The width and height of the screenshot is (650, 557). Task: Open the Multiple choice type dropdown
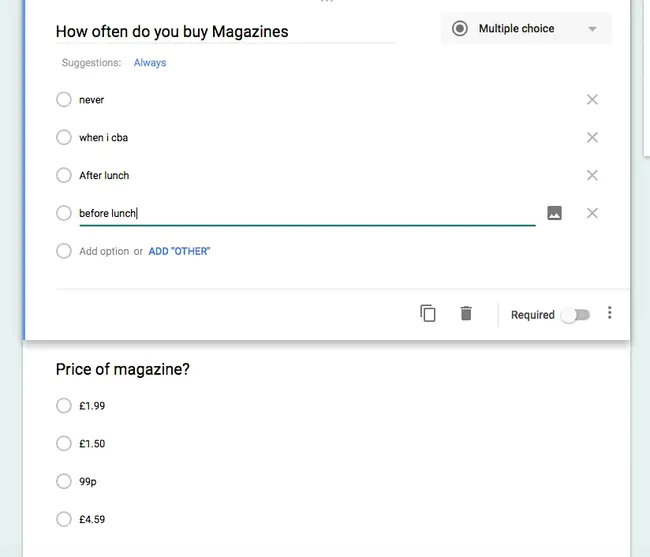tap(526, 29)
